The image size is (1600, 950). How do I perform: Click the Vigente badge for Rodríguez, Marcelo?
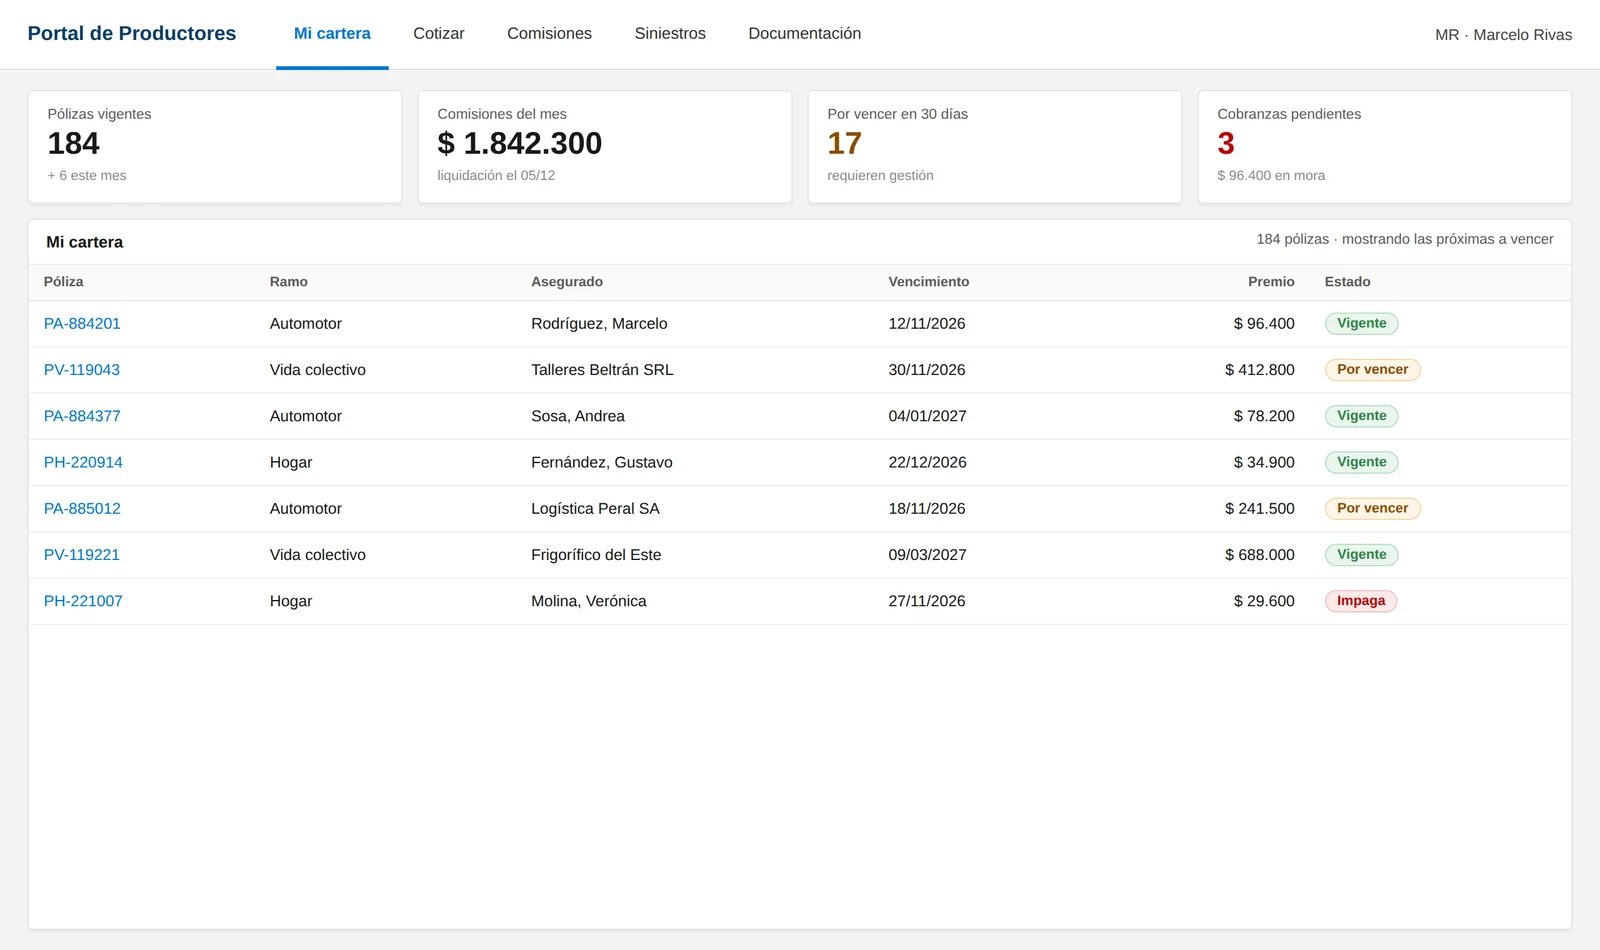[1362, 324]
